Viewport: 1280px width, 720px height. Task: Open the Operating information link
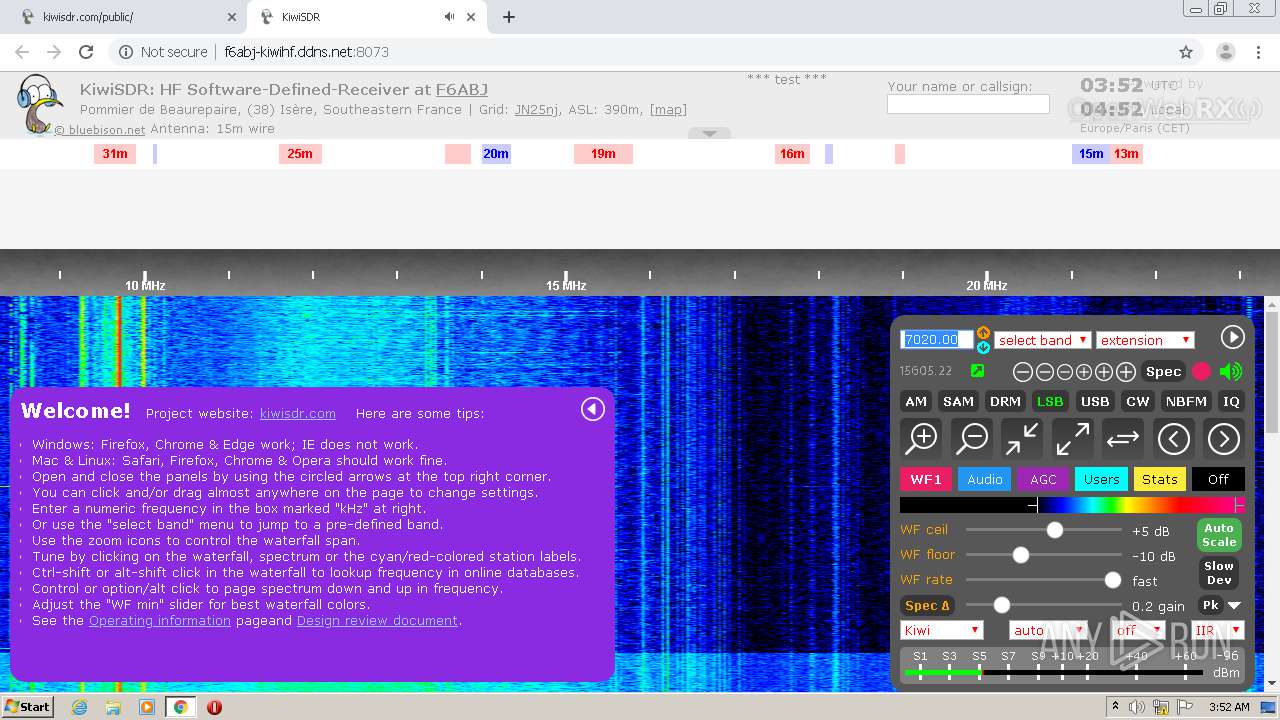point(160,620)
